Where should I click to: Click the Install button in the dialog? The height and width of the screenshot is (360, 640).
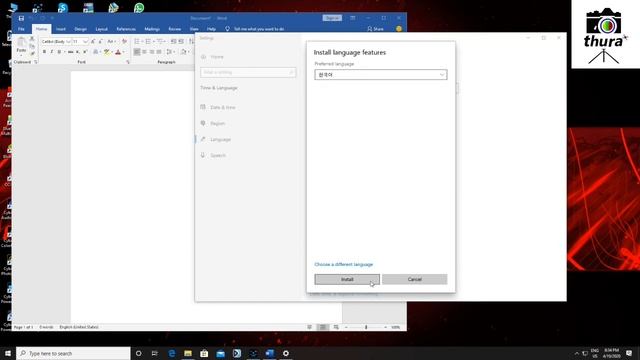coord(347,279)
